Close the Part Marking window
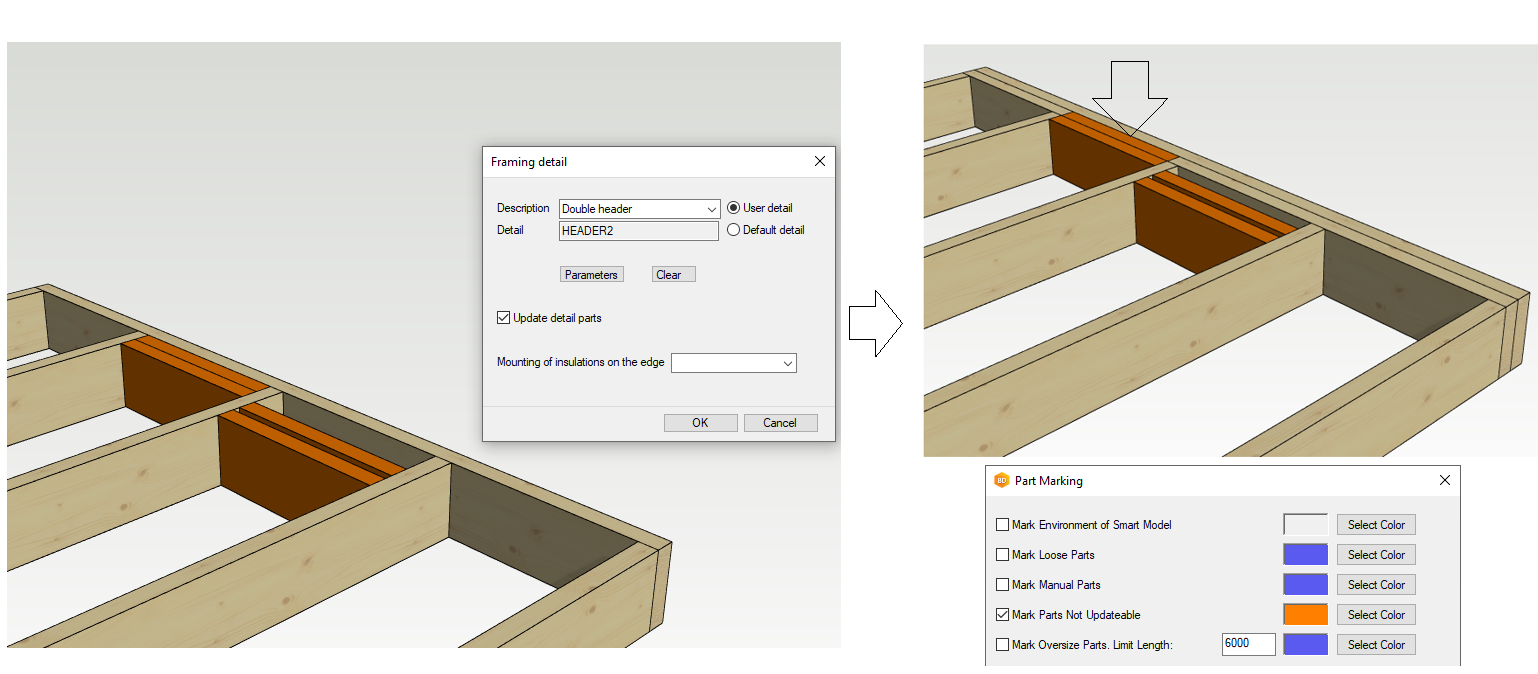 click(1444, 481)
